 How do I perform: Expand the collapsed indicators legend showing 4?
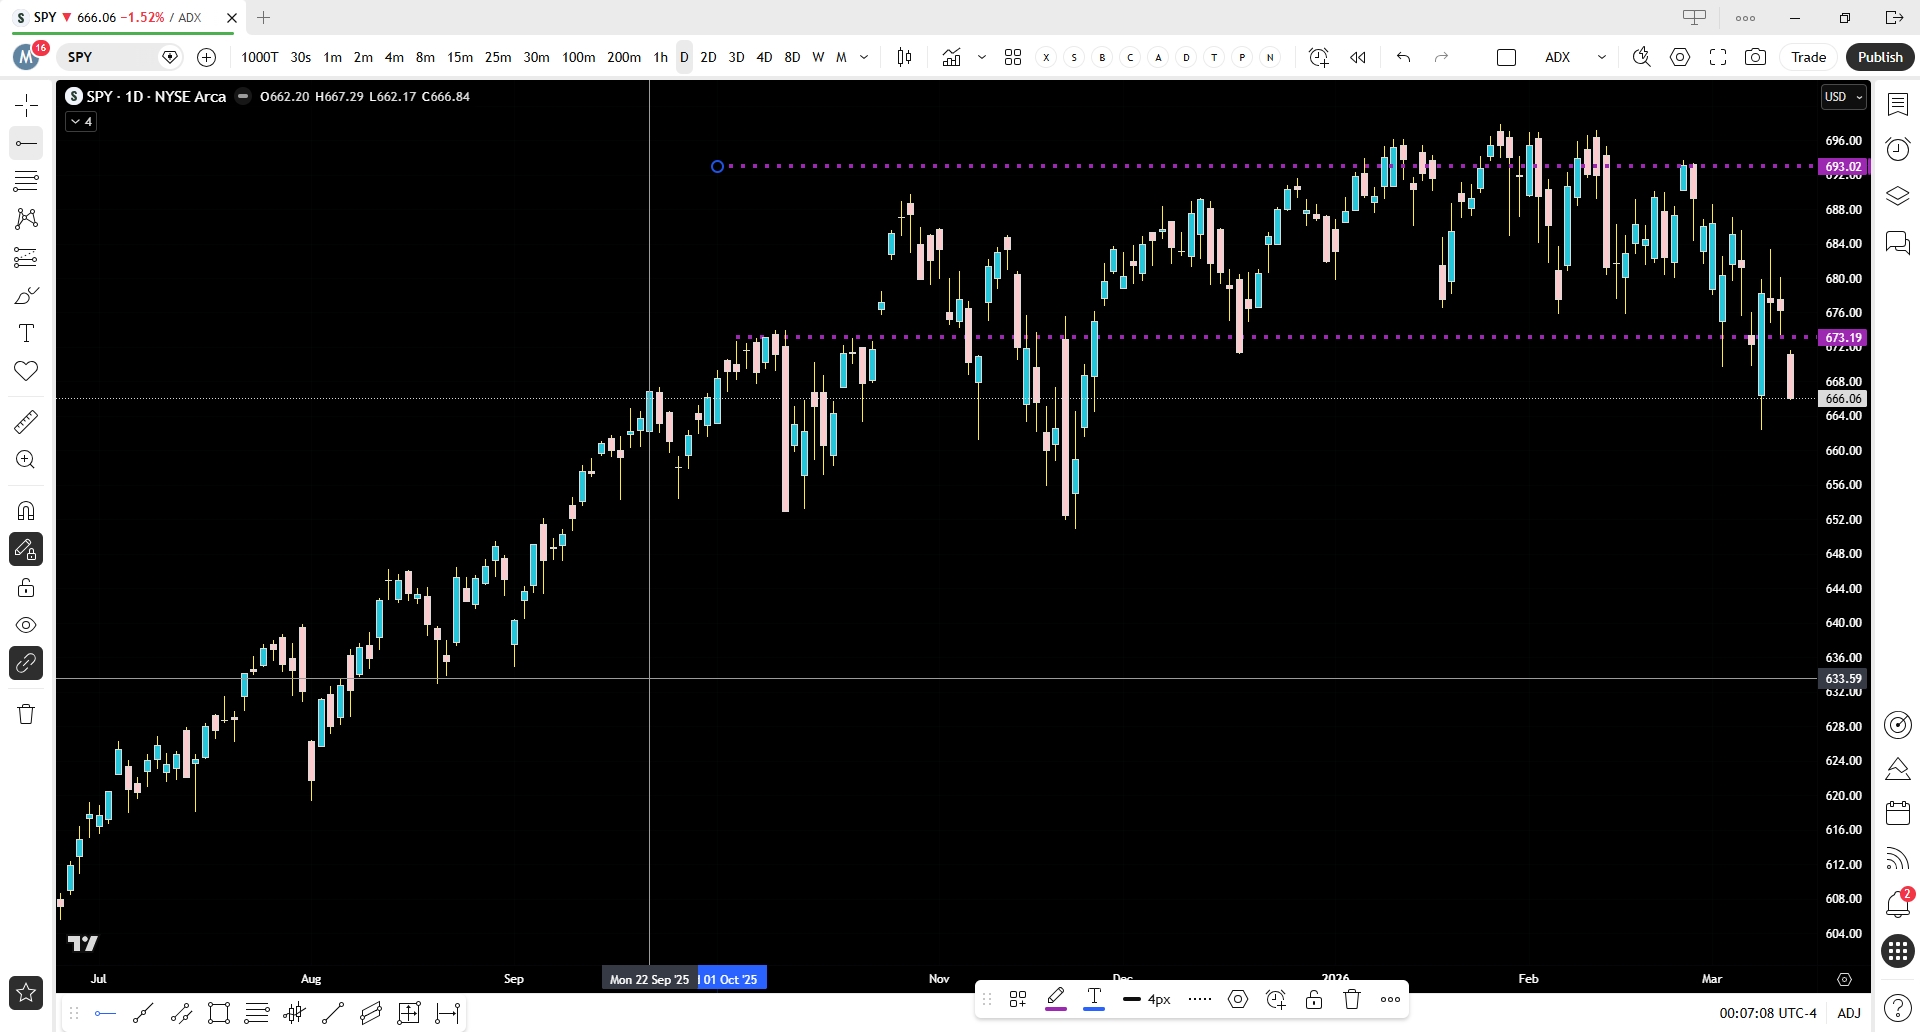[81, 121]
